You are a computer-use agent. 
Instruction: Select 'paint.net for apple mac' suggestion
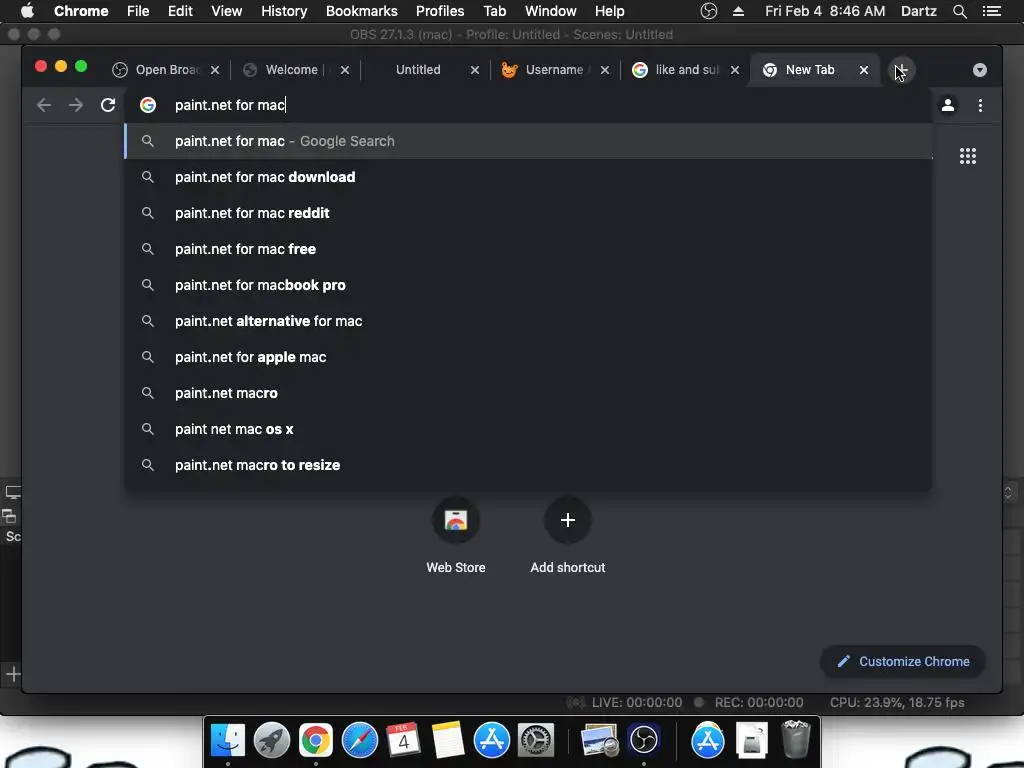tap(528, 357)
